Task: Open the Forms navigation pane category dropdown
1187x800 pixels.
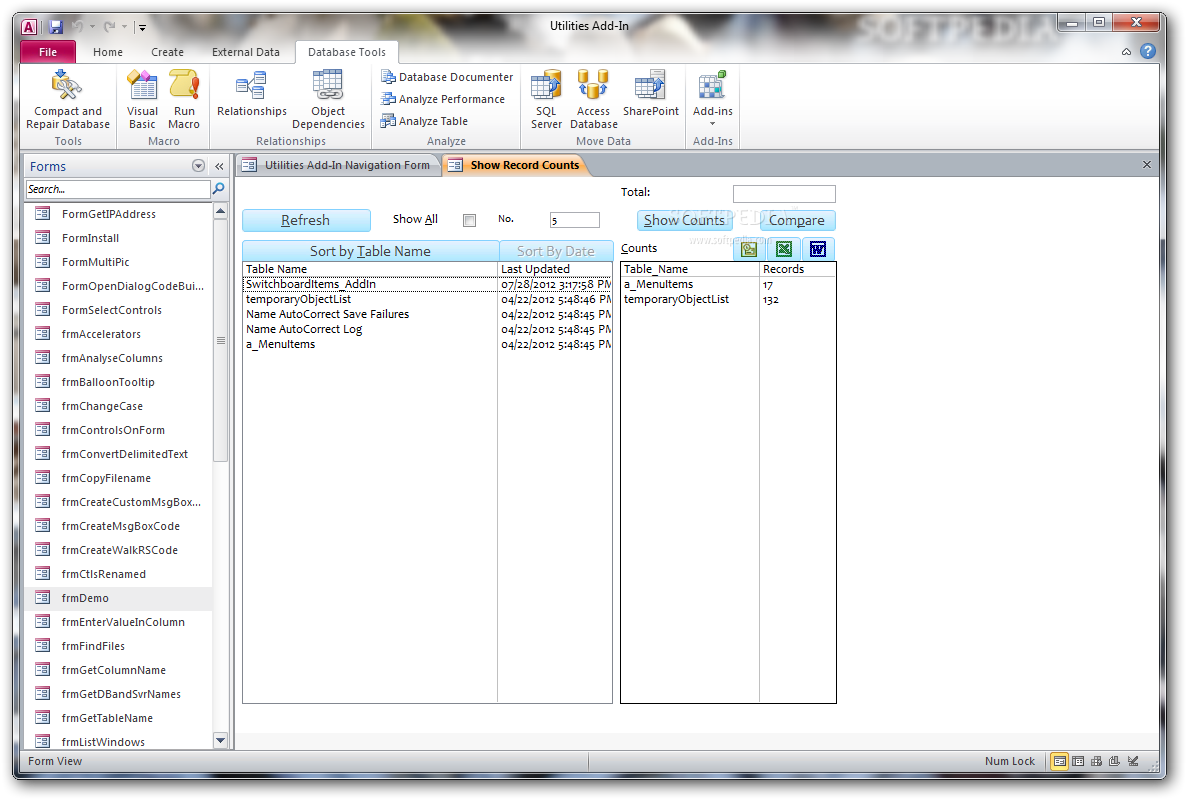Action: (x=198, y=166)
